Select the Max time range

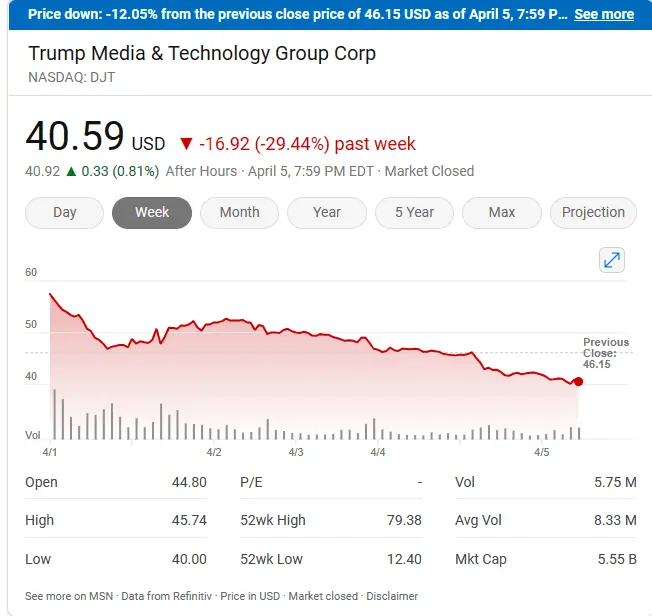point(502,212)
